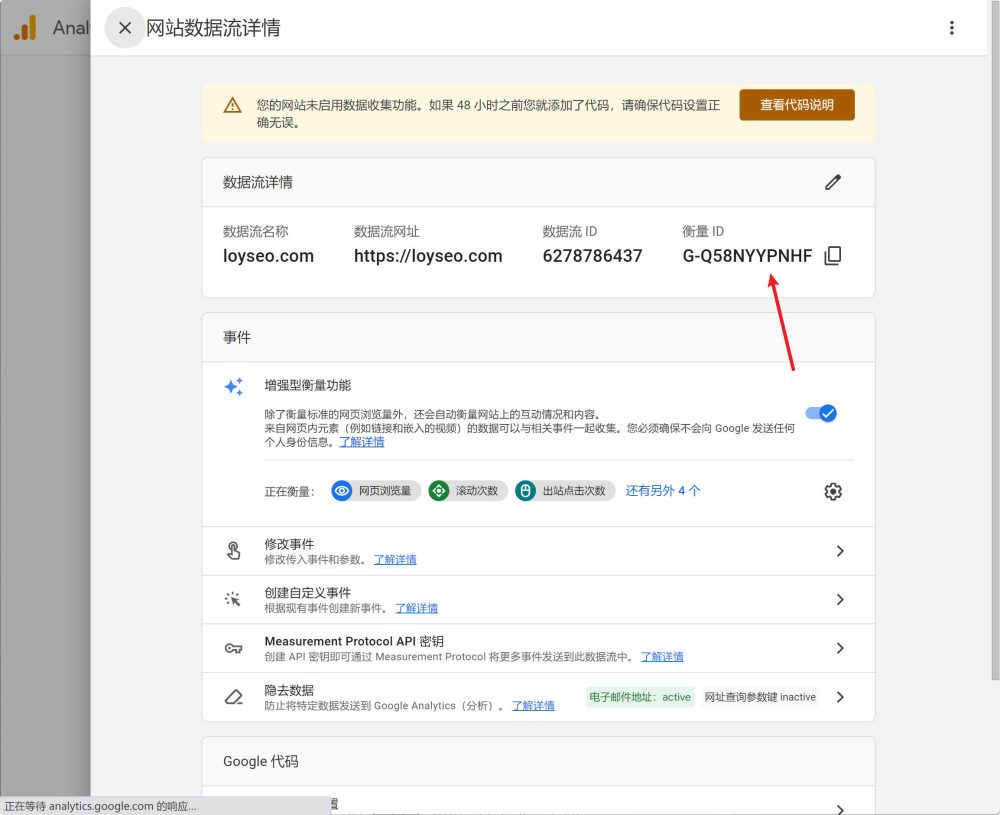This screenshot has width=1000, height=815.
Task: Expand first row chevron under Google 代码
Action: pyautogui.click(x=840, y=809)
